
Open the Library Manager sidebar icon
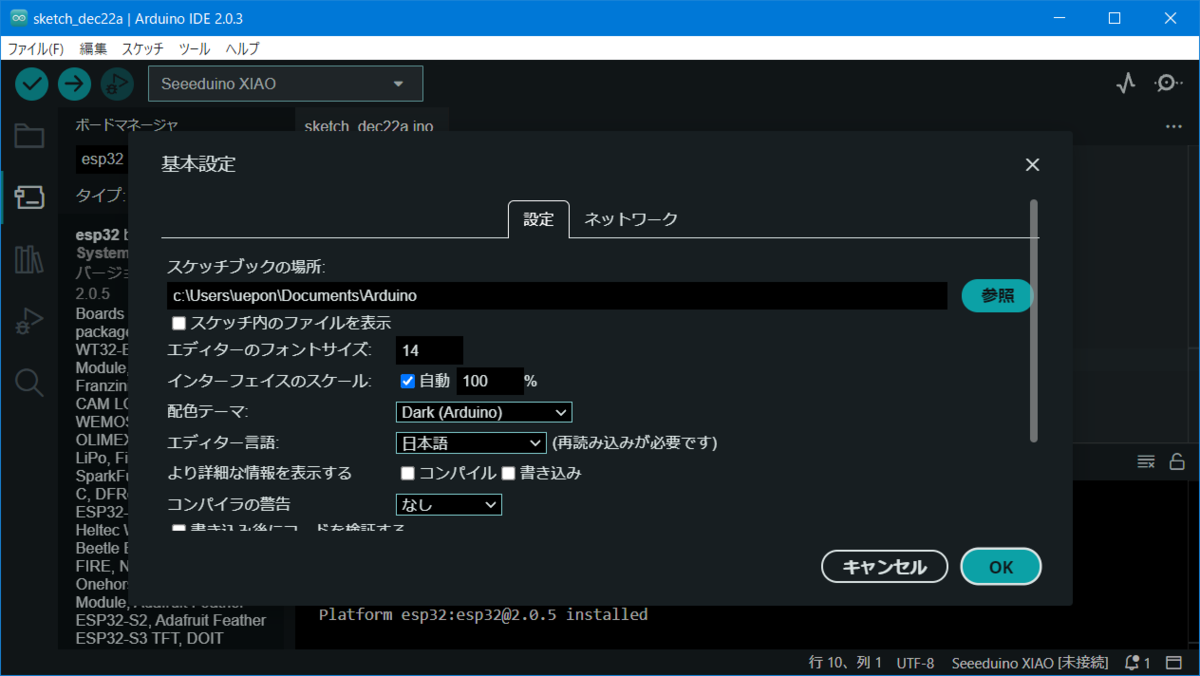(x=29, y=260)
